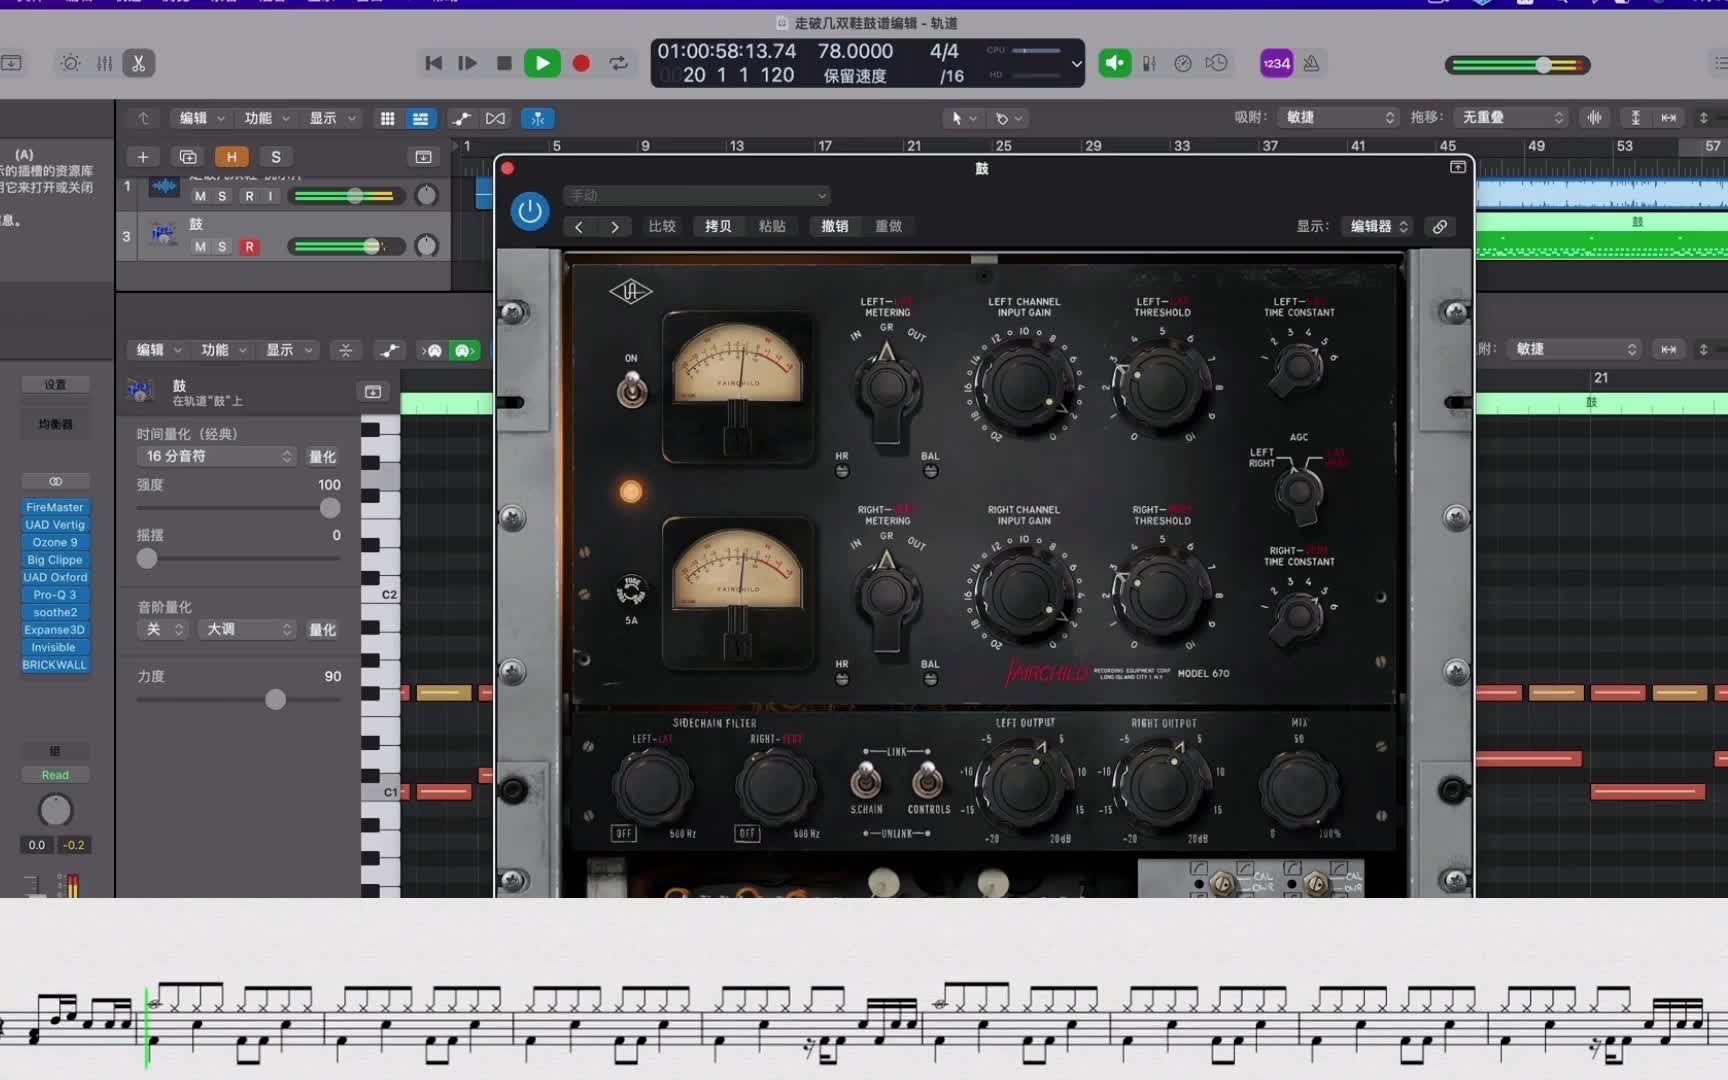Toggle record enable R on 鼓 track
This screenshot has height=1080, width=1728.
pyautogui.click(x=250, y=246)
